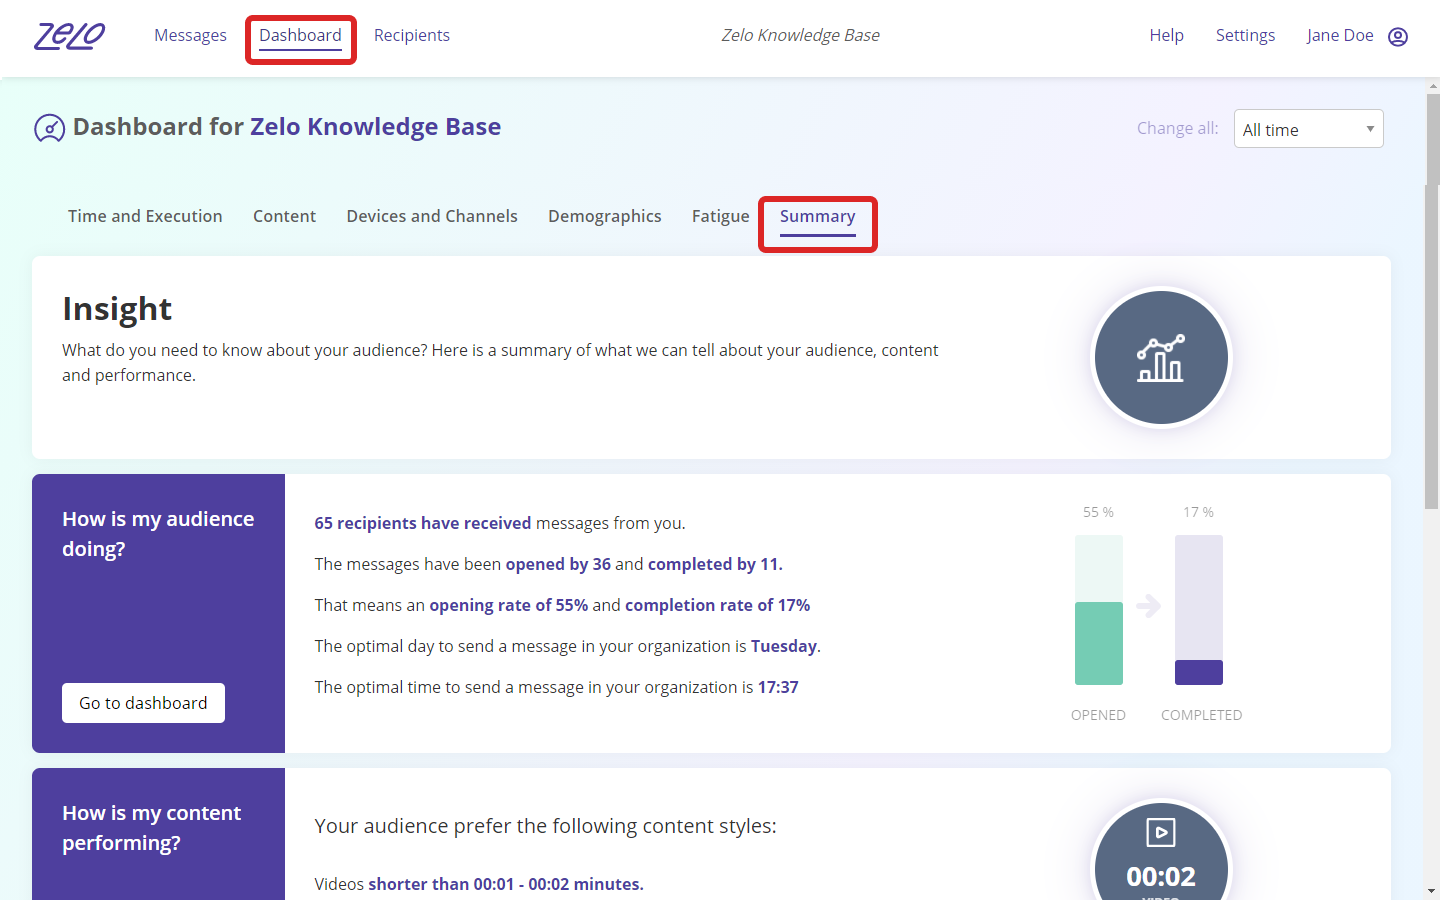Screen dimensions: 1440x900
Task: Open the Messages page
Action: [190, 35]
